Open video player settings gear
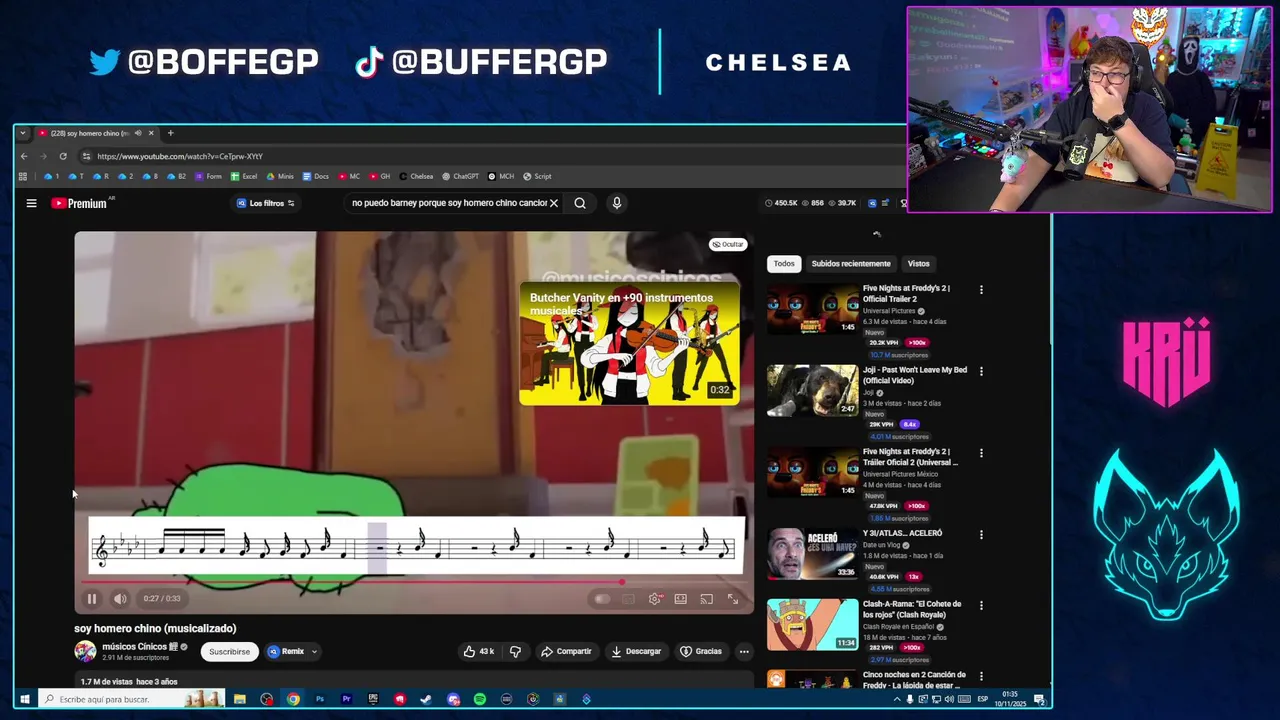 point(655,599)
